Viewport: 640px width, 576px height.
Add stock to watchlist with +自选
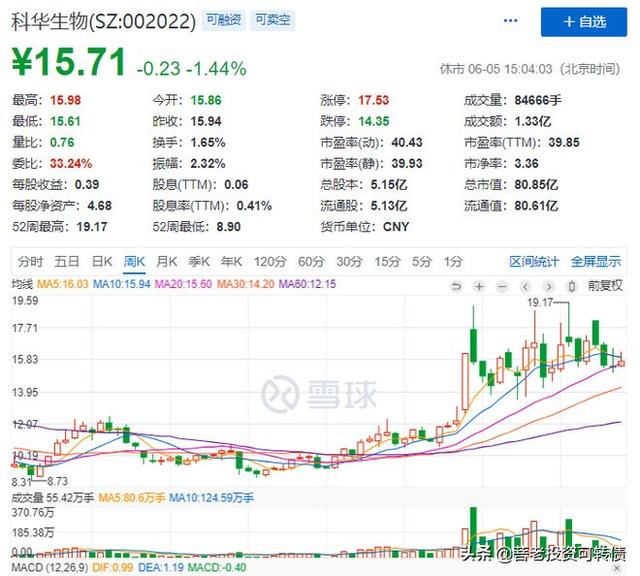584,22
